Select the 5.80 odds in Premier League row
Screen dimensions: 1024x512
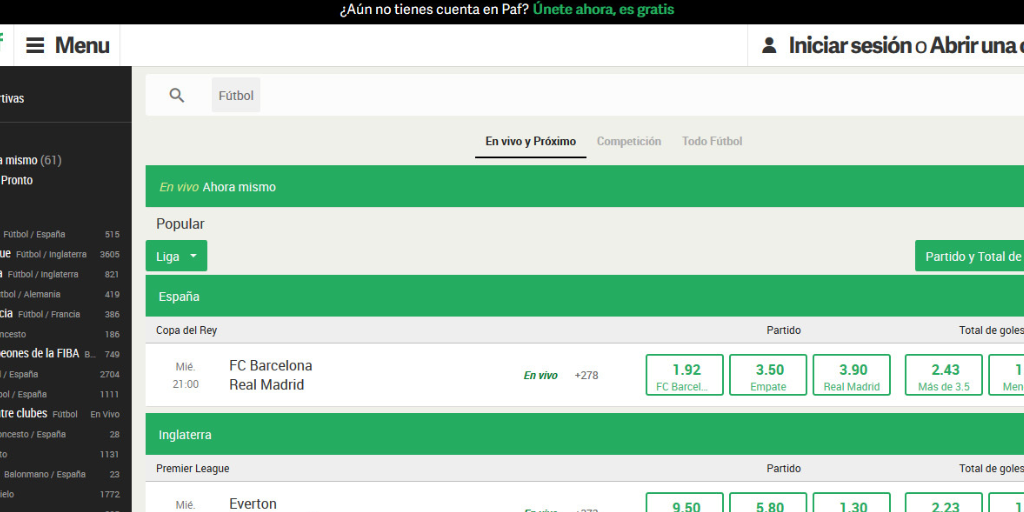click(x=768, y=503)
